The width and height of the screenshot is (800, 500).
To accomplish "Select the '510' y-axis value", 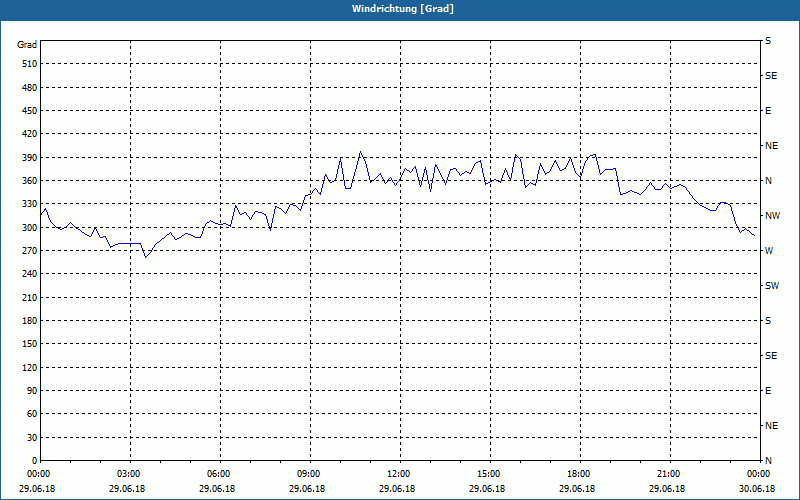I will tap(30, 64).
